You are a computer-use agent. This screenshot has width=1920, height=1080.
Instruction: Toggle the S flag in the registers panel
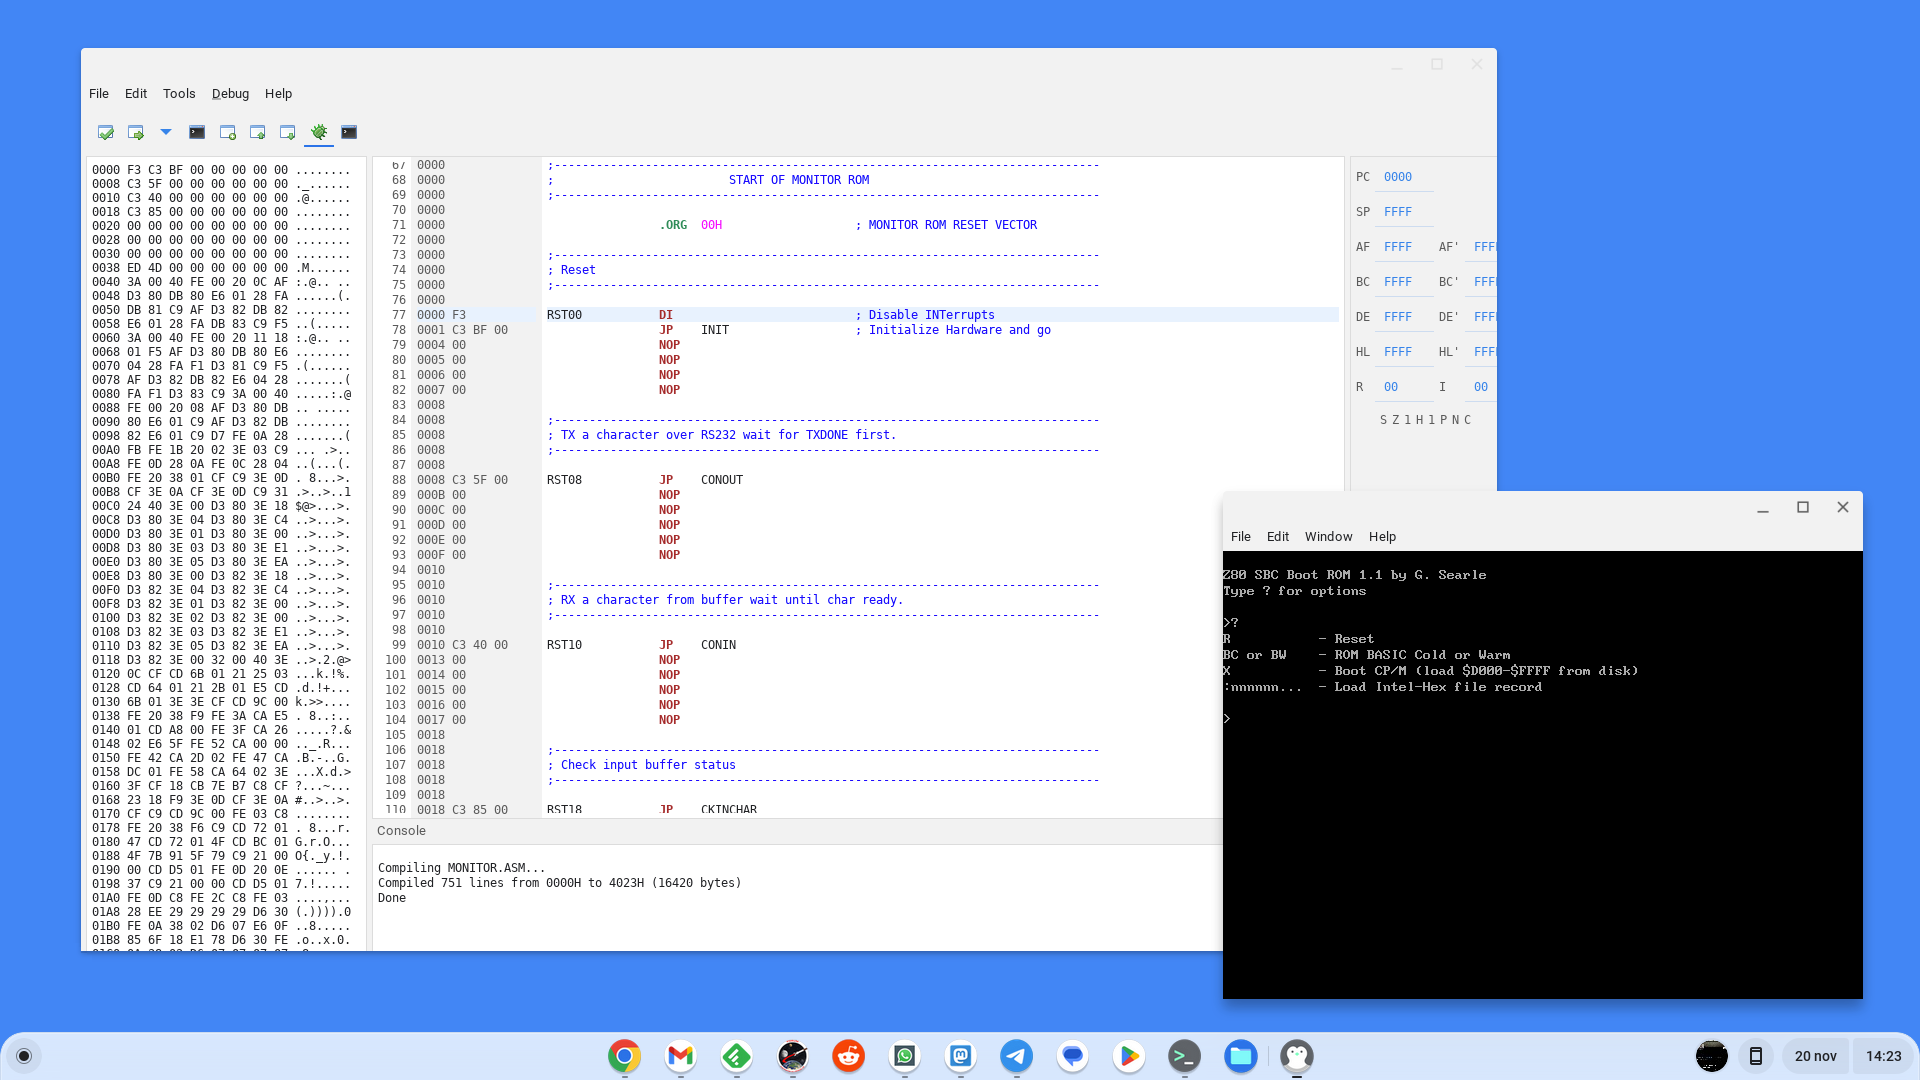point(1383,420)
